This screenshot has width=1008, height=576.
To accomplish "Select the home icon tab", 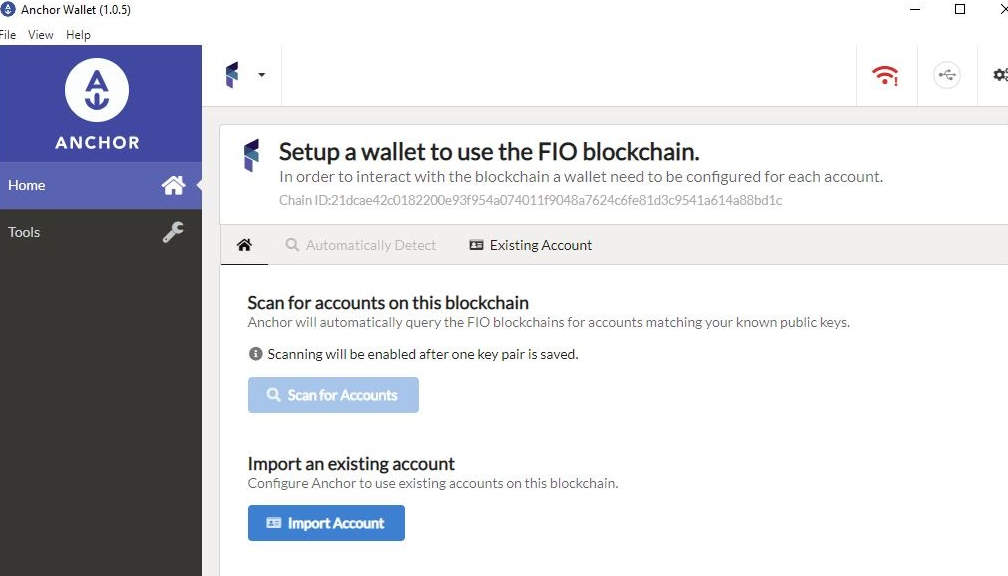I will pyautogui.click(x=244, y=245).
